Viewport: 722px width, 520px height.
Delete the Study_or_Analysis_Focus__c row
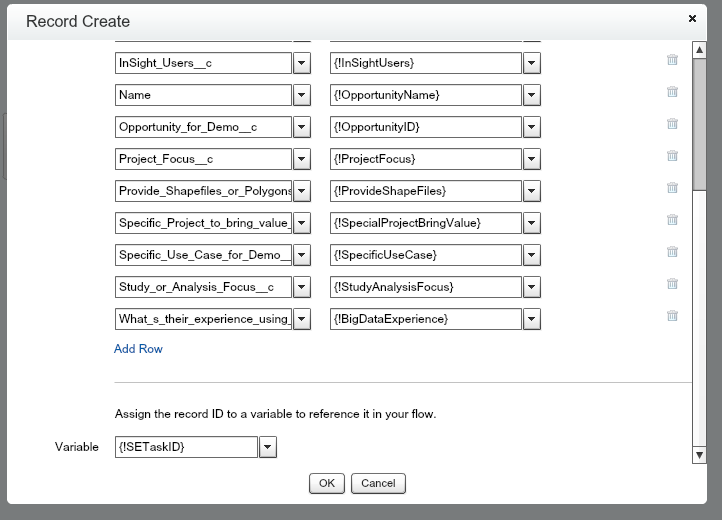(x=672, y=284)
